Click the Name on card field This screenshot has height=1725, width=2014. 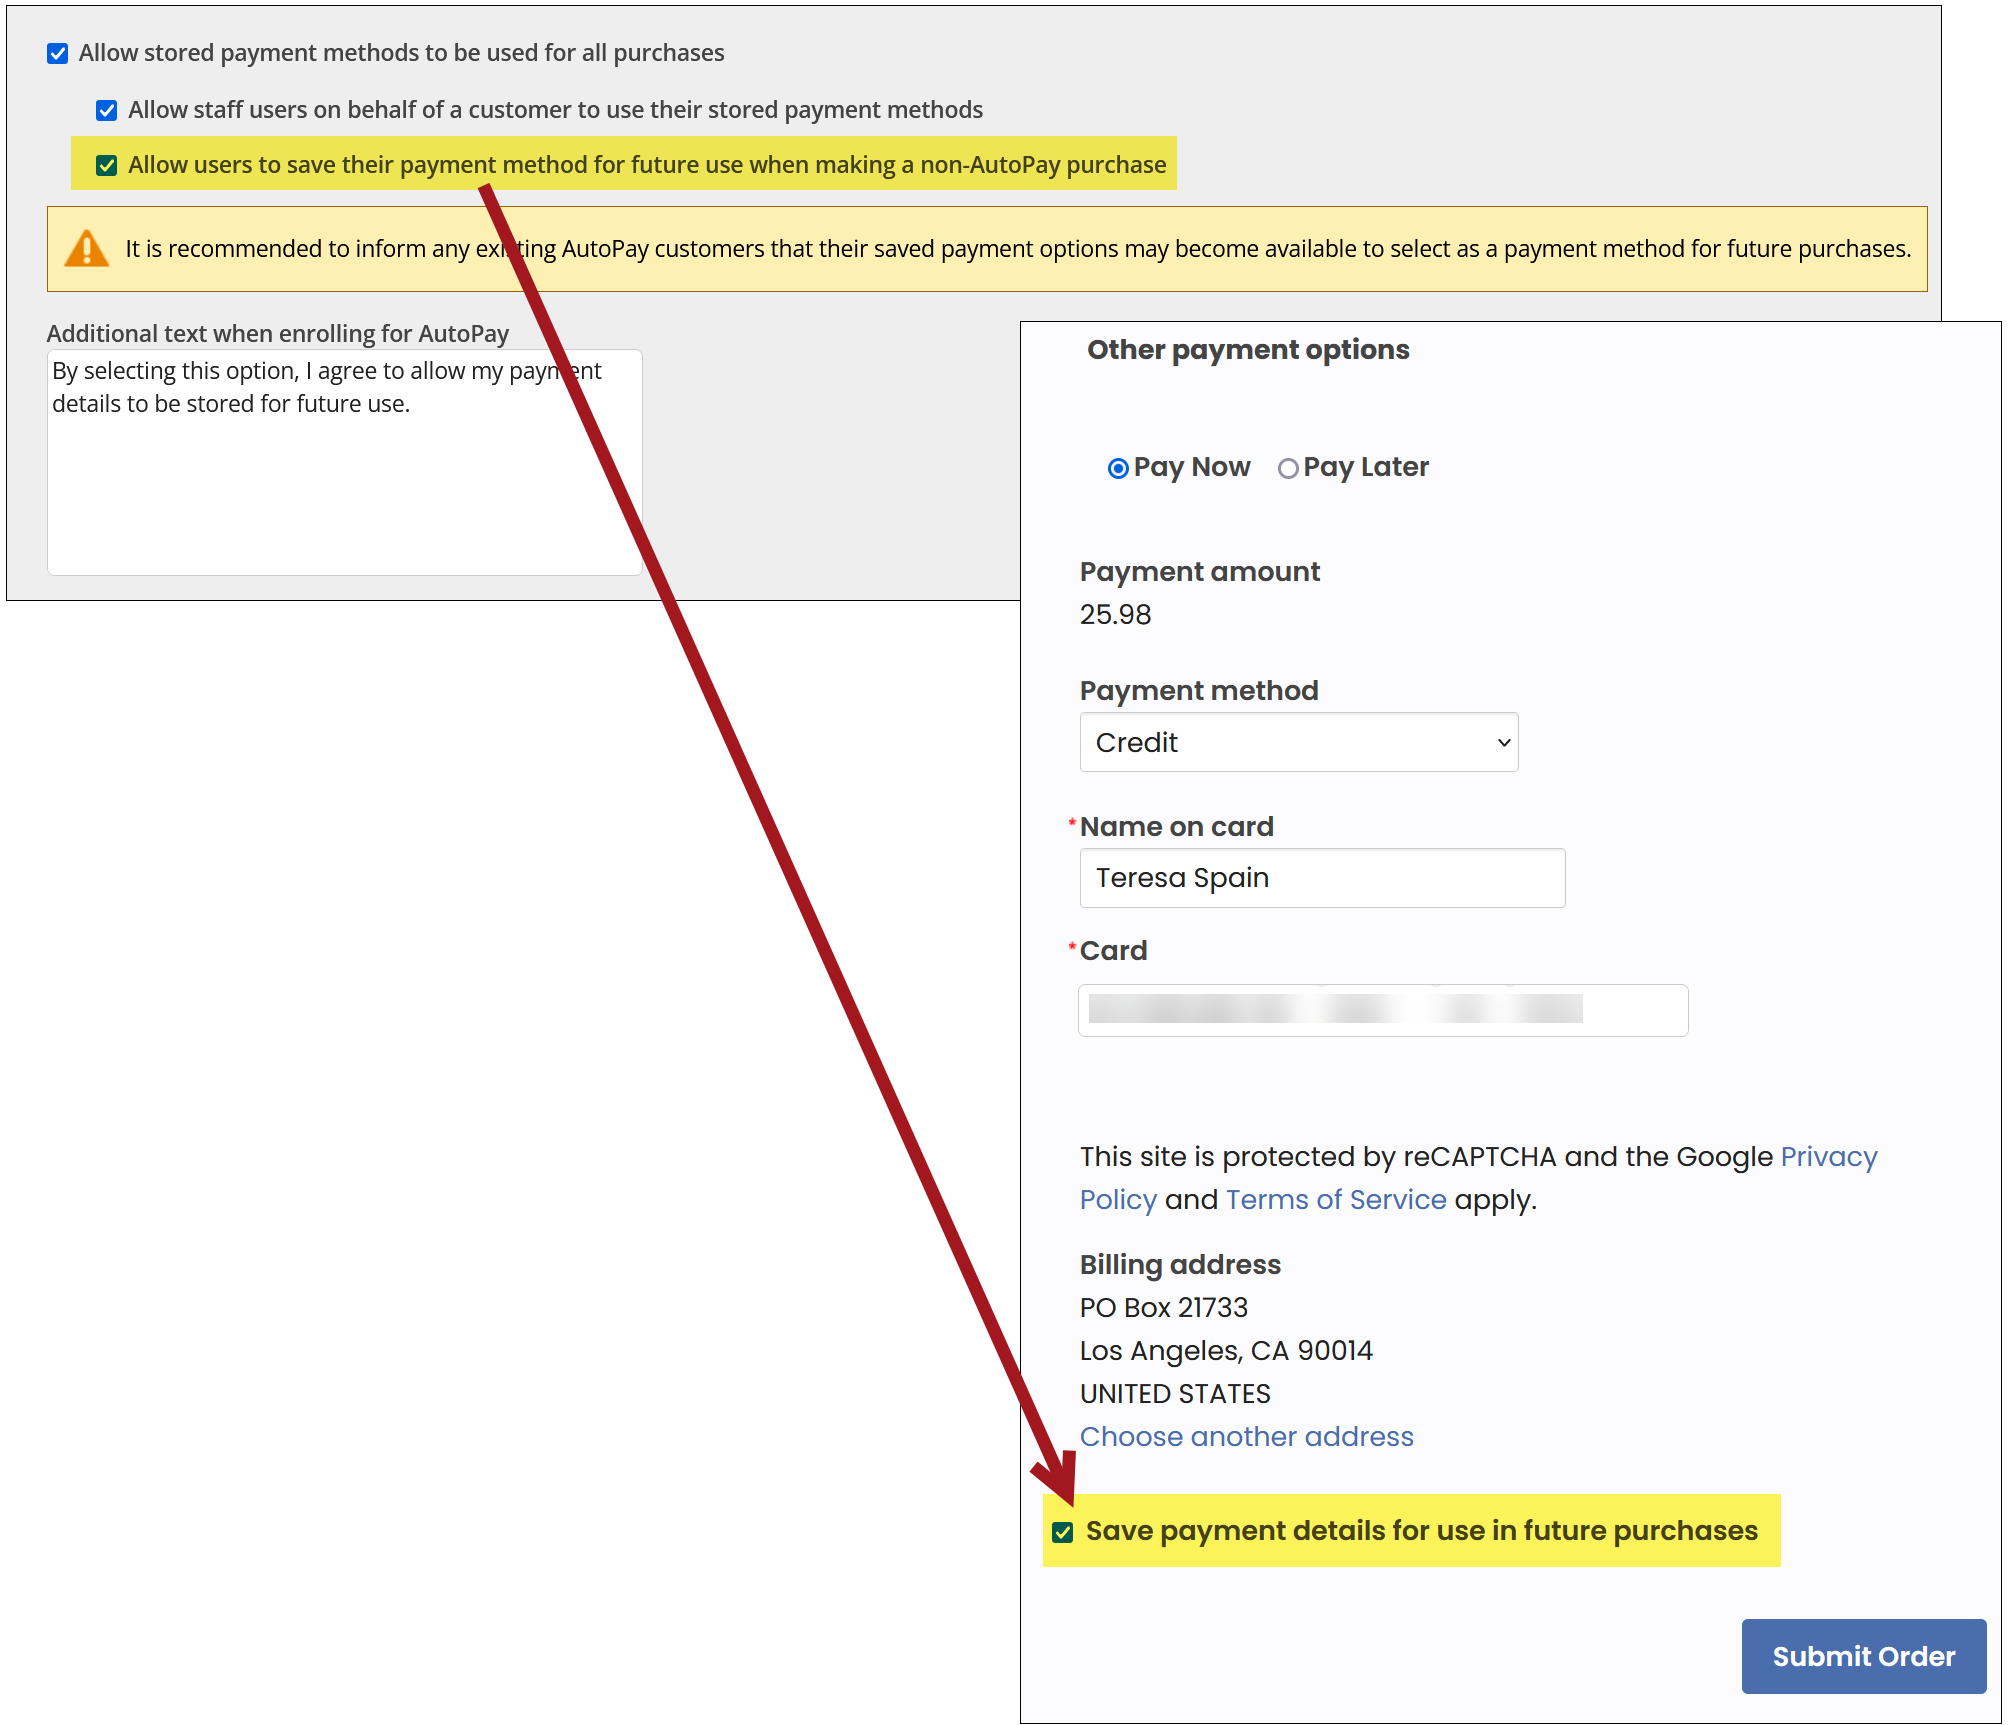pyautogui.click(x=1322, y=878)
